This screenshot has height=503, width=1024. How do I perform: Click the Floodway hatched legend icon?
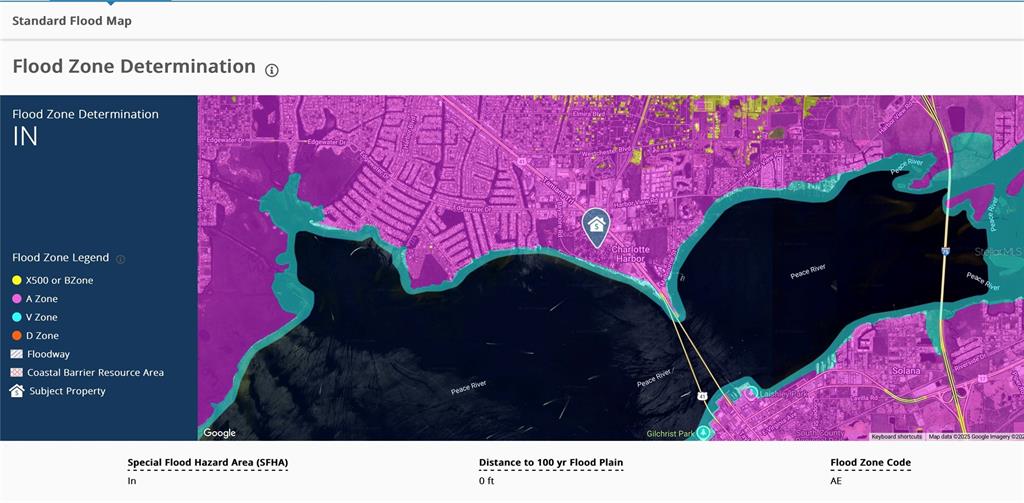(17, 354)
